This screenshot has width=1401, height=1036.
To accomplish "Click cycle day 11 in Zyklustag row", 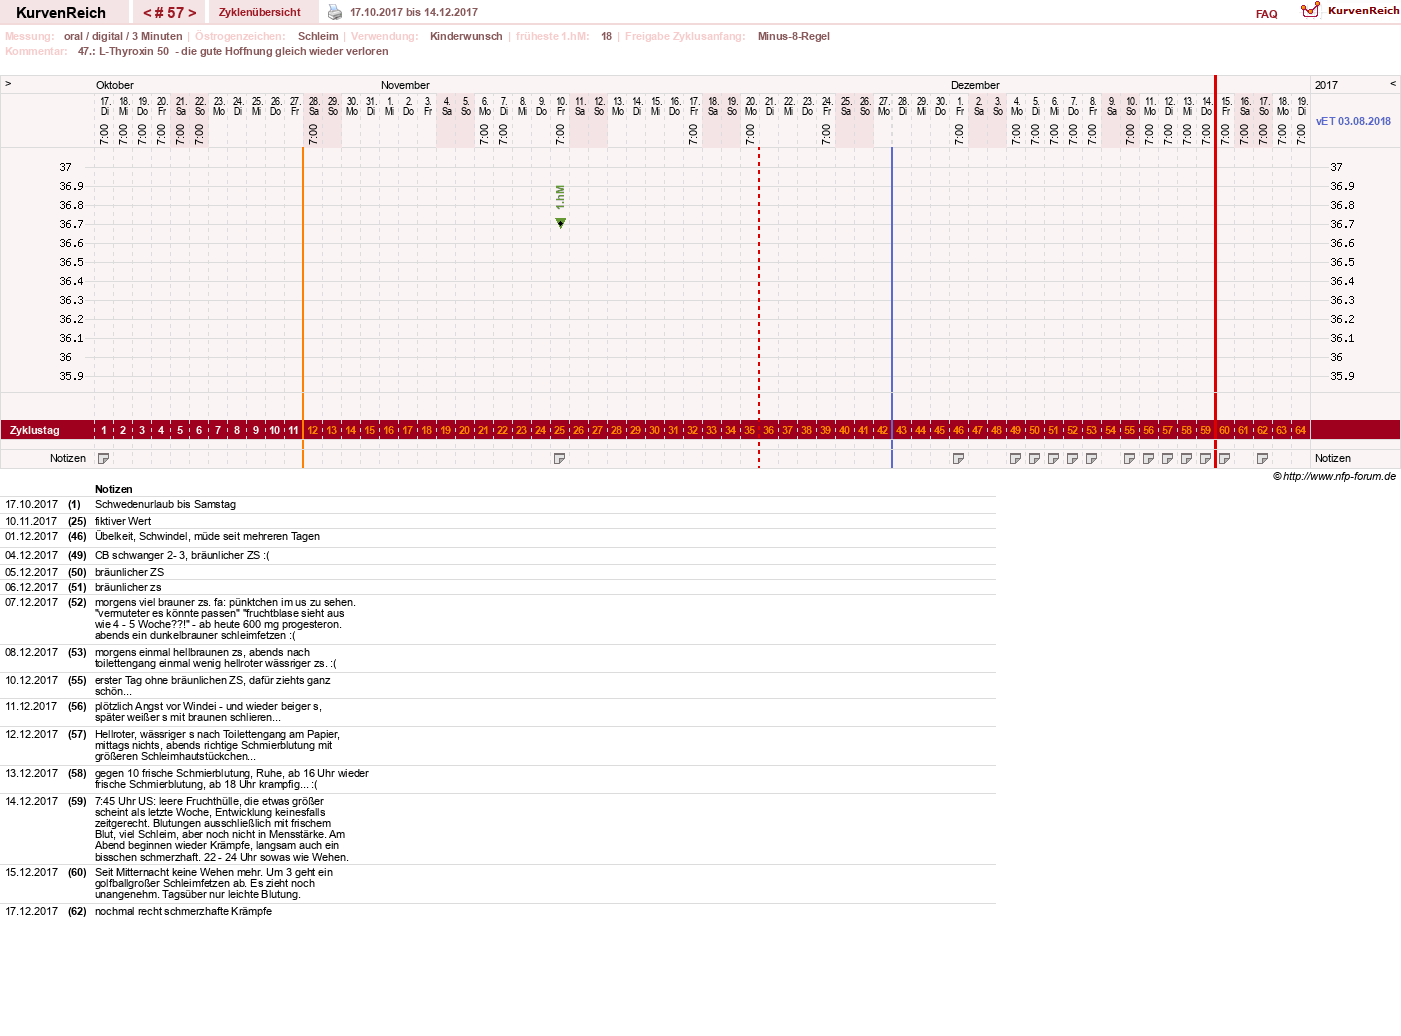I will pyautogui.click(x=294, y=430).
